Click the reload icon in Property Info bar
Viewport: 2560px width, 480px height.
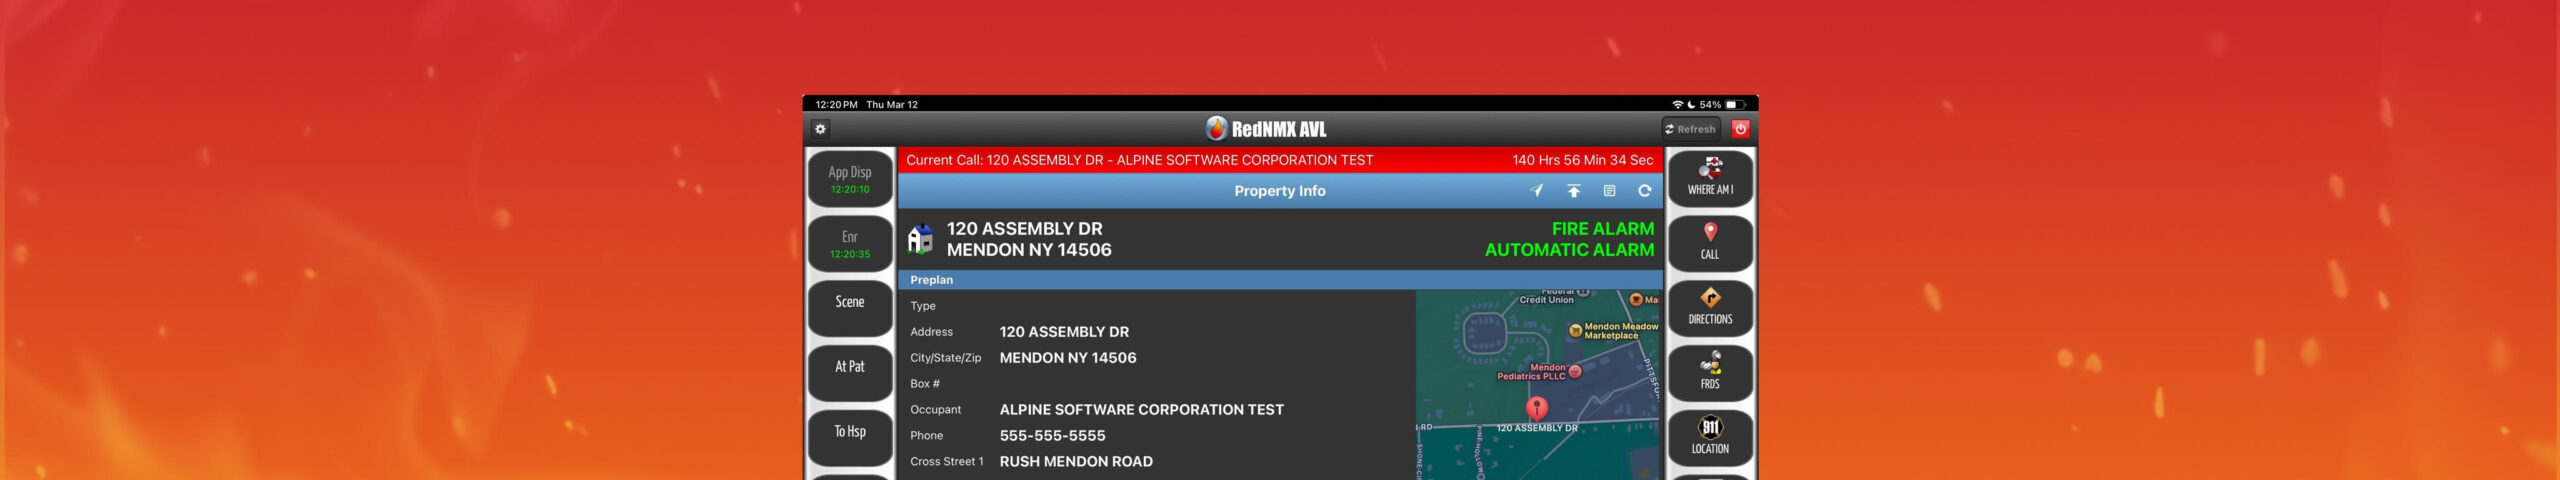pos(1644,191)
